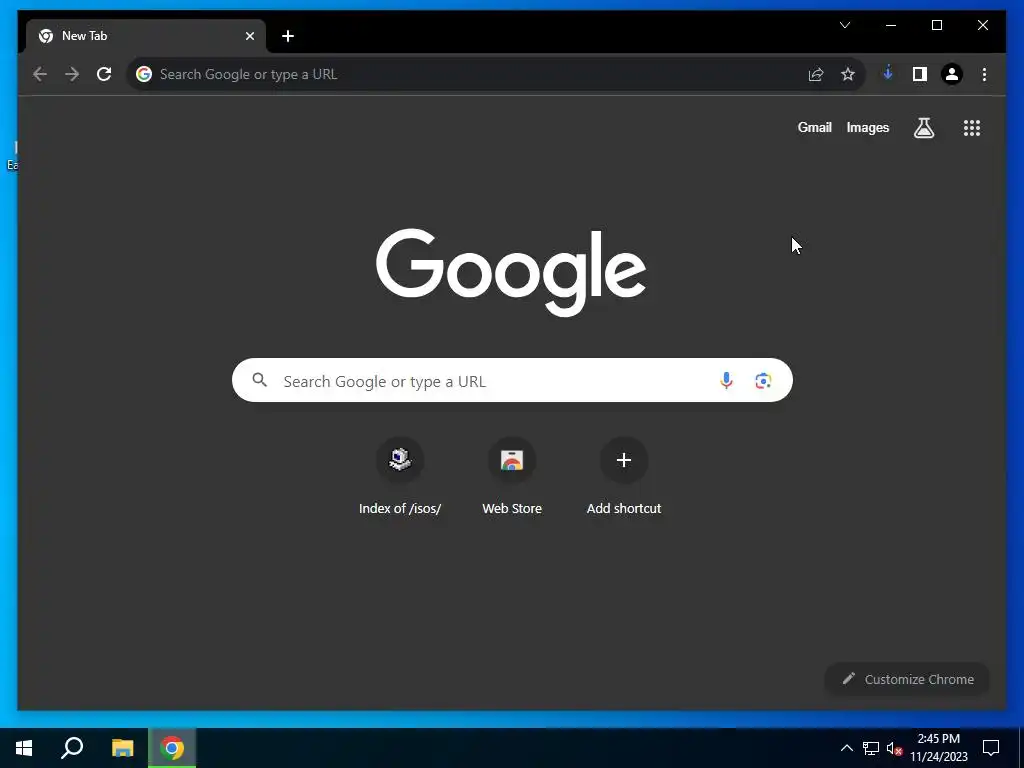Open the Images link
This screenshot has width=1024, height=768.
click(867, 128)
